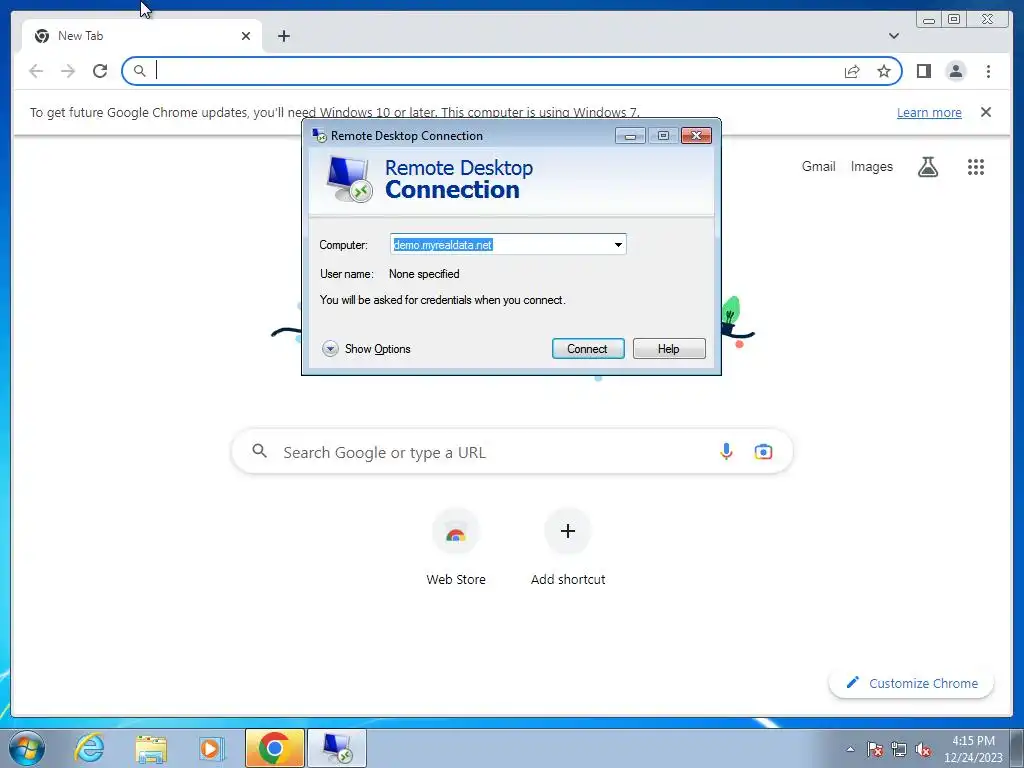Expand Show Options in Remote Desktop

pos(366,349)
